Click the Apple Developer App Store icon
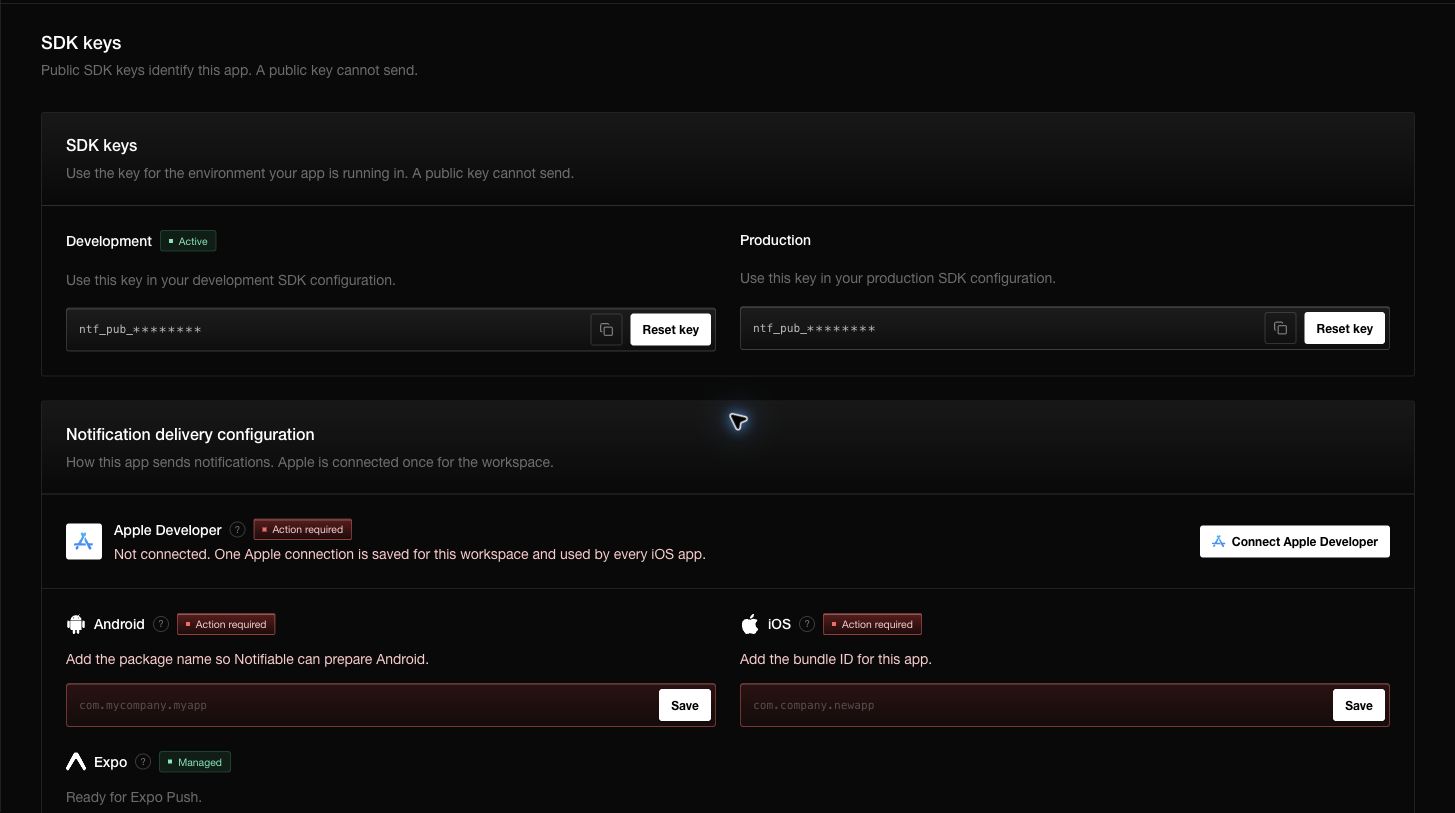Viewport: 1455px width, 813px height. pos(84,541)
